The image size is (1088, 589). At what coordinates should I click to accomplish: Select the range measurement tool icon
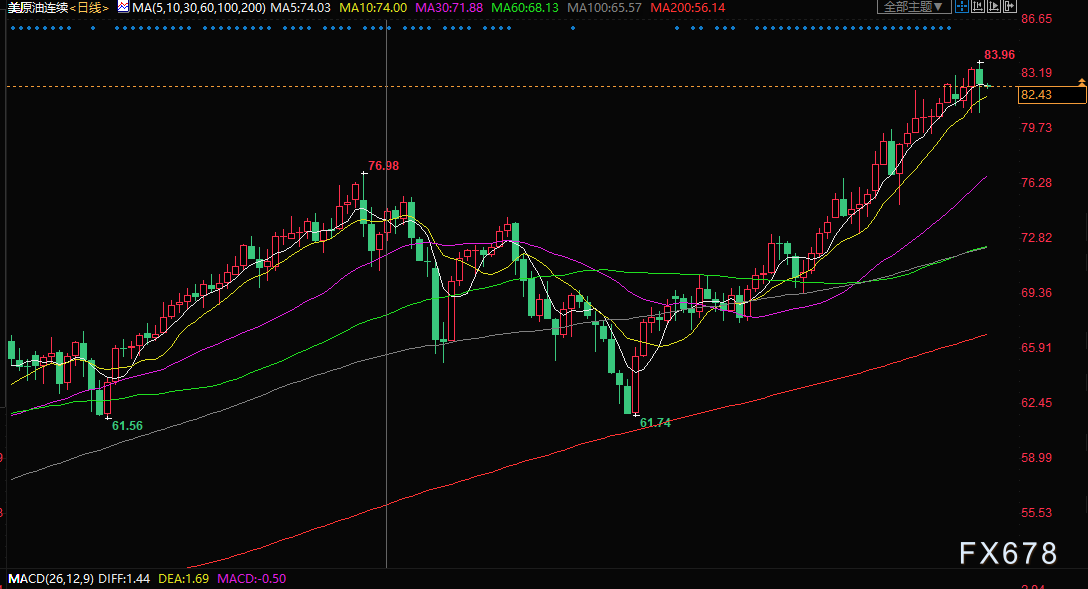(x=978, y=6)
